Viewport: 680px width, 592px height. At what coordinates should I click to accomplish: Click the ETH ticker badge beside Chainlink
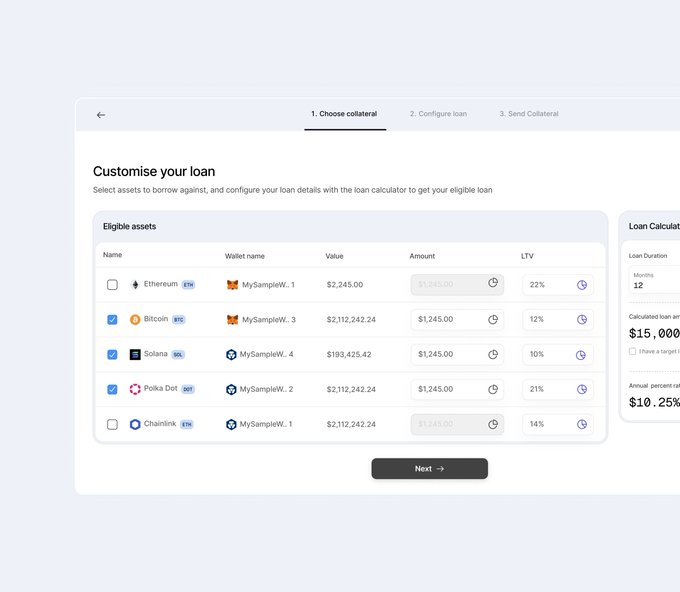pos(187,424)
